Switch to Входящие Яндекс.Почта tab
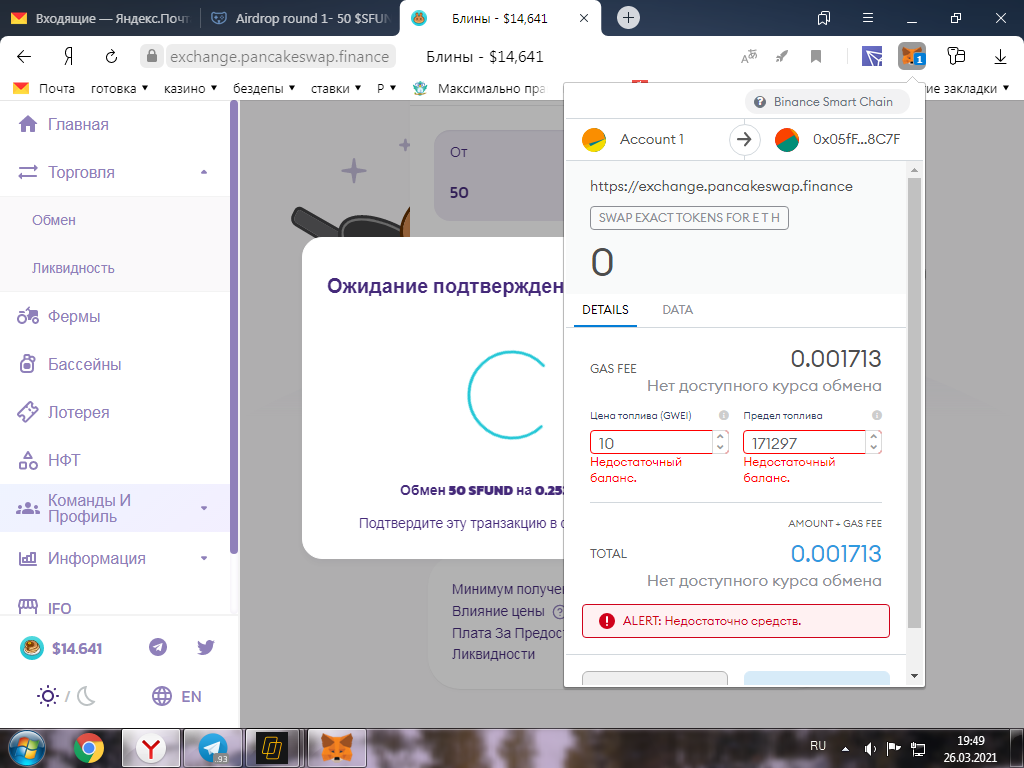Screen dimensions: 1024x768 click(x=101, y=18)
